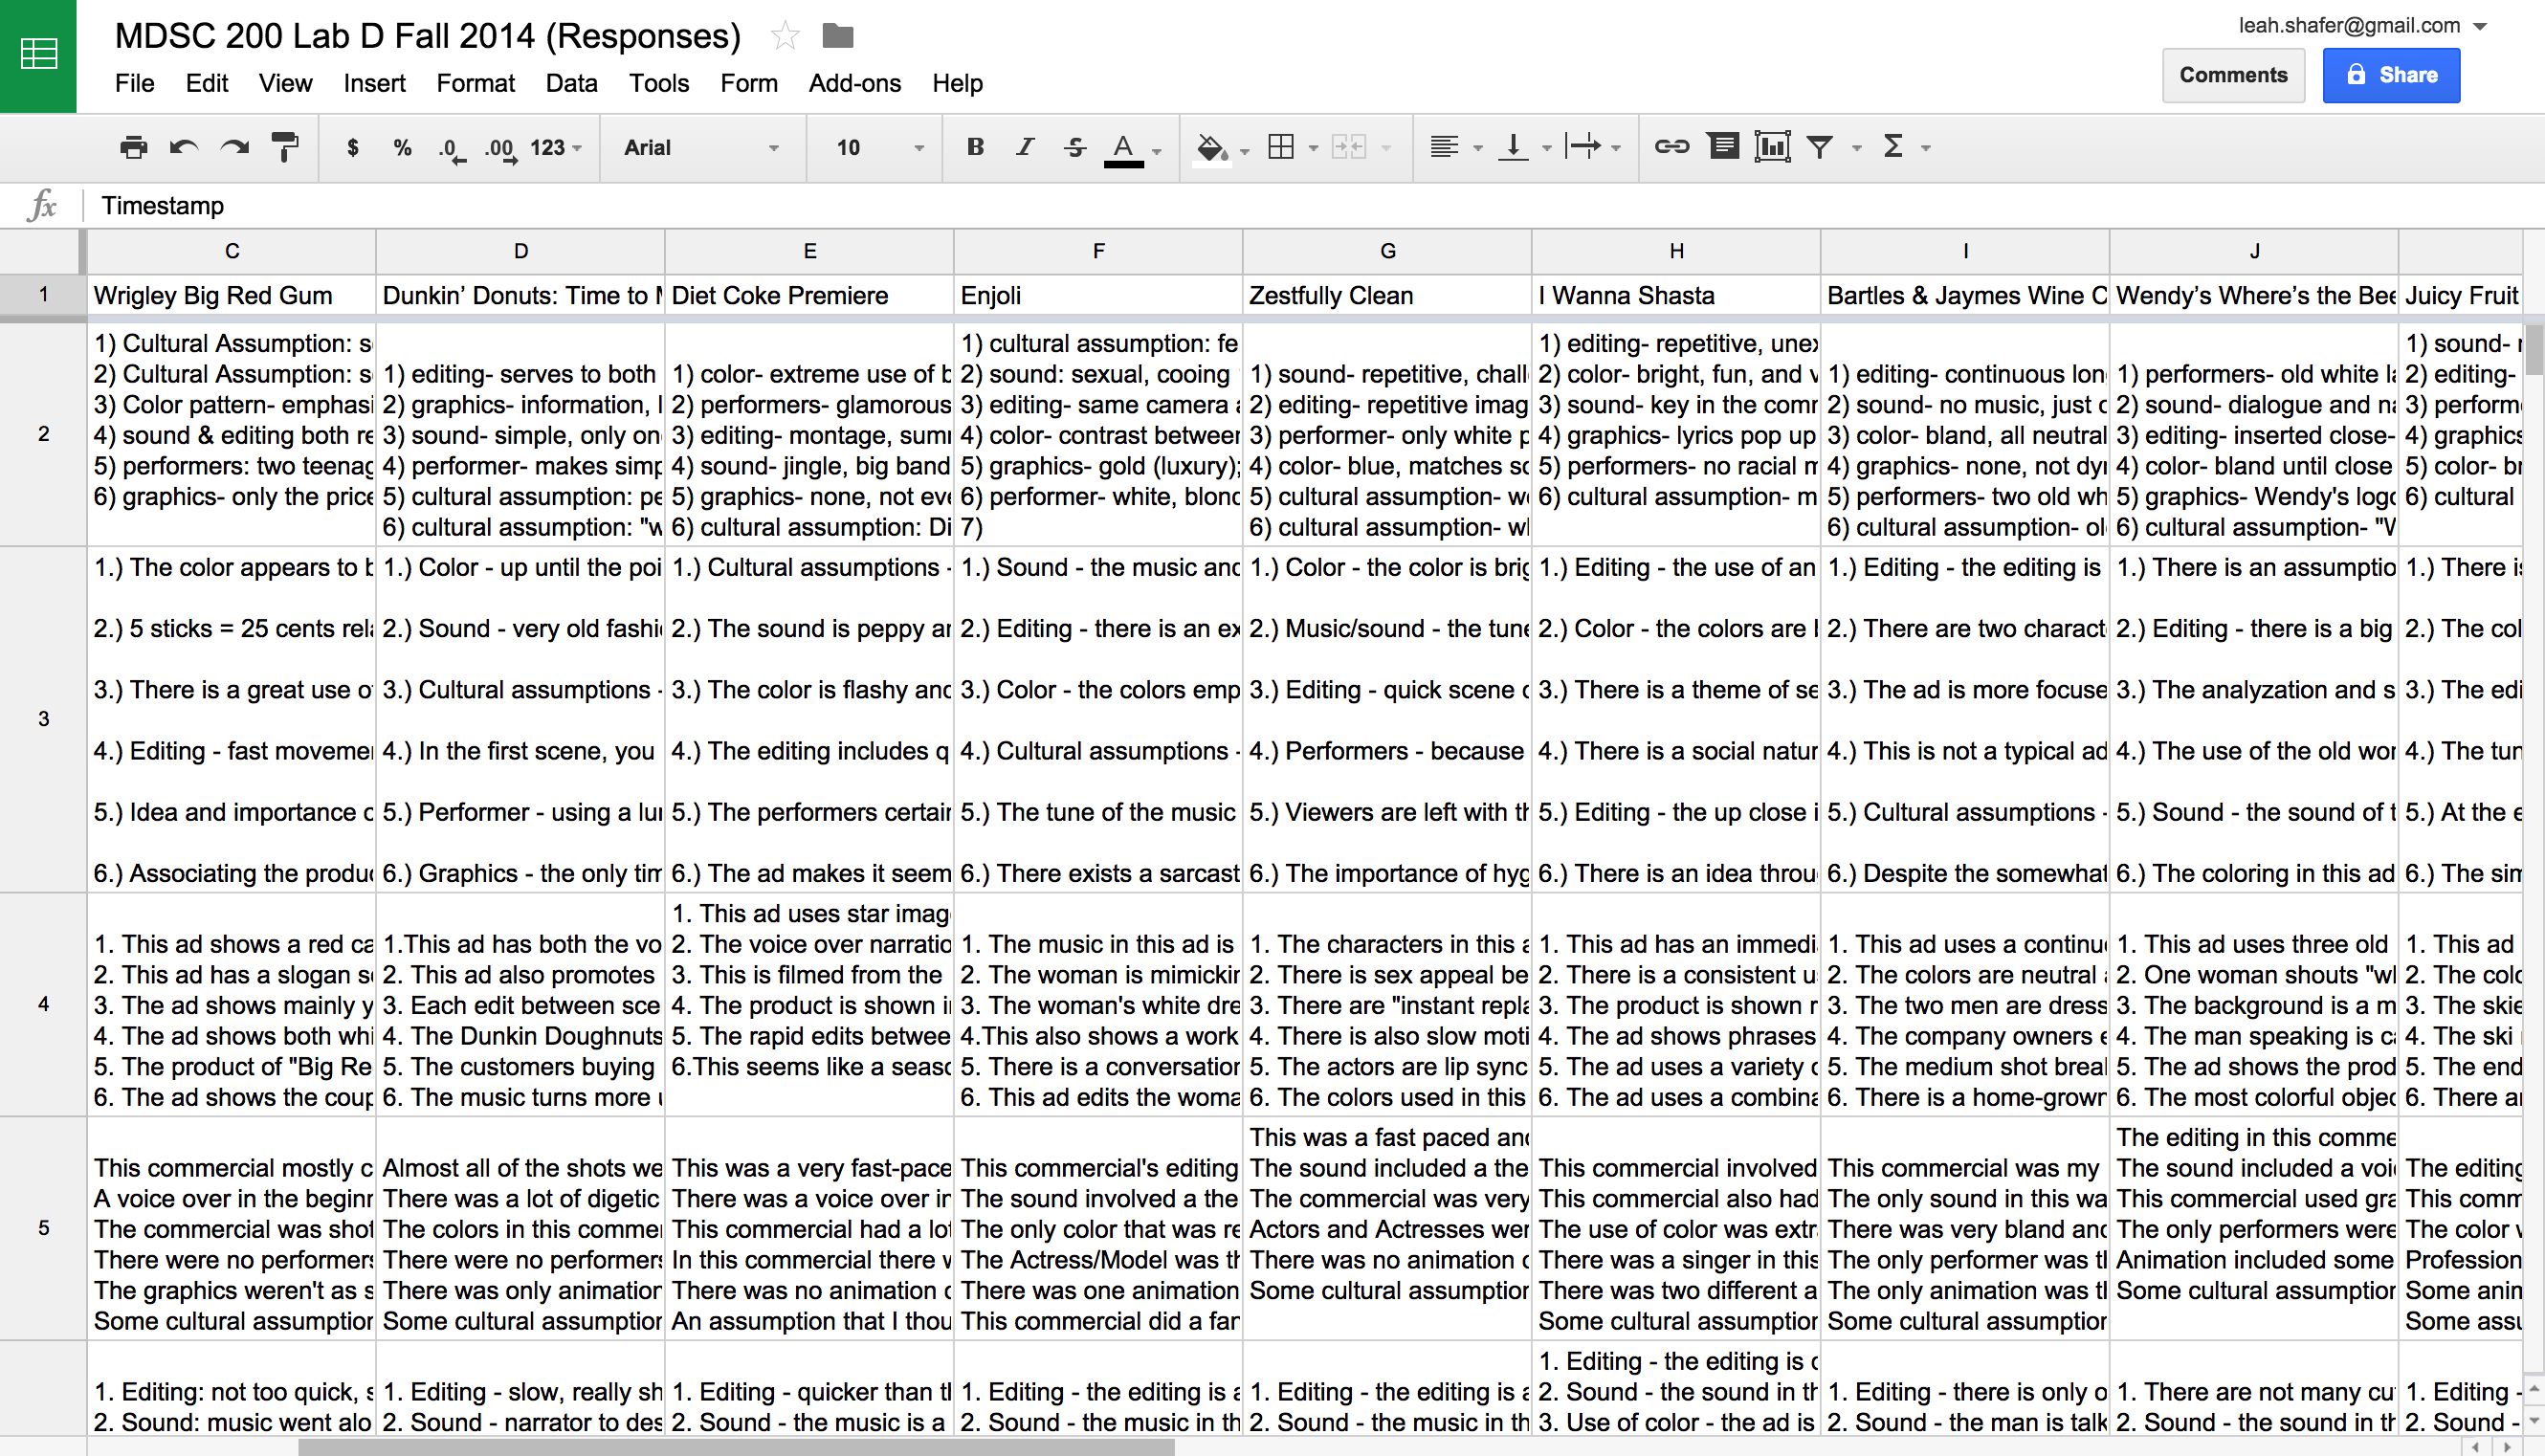Select the Paint format tool
Viewport: 2545px width, 1456px height.
[x=285, y=148]
